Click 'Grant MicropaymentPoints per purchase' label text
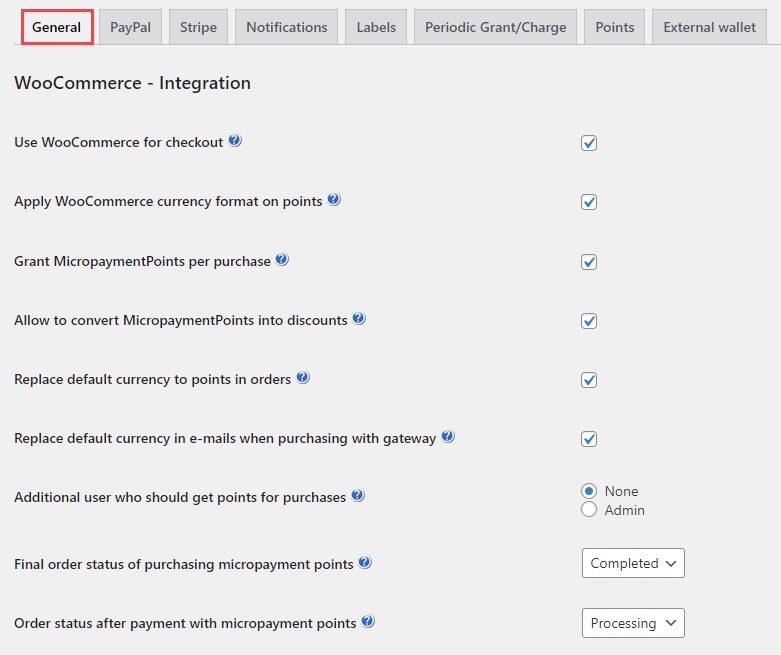Screen dimensions: 781x655 pyautogui.click(x=142, y=261)
